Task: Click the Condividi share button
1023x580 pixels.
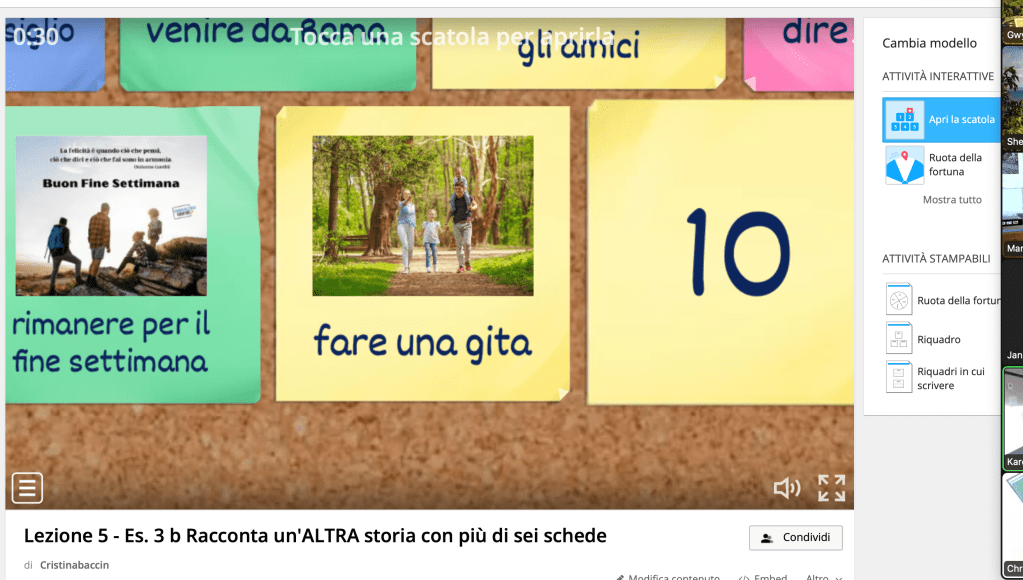Action: 795,537
